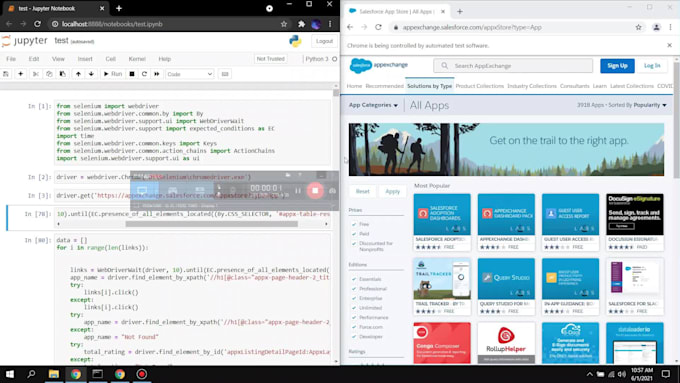The width and height of the screenshot is (680, 383).
Task: Restart the kernel with the circular arrow icon
Action: pos(144,74)
